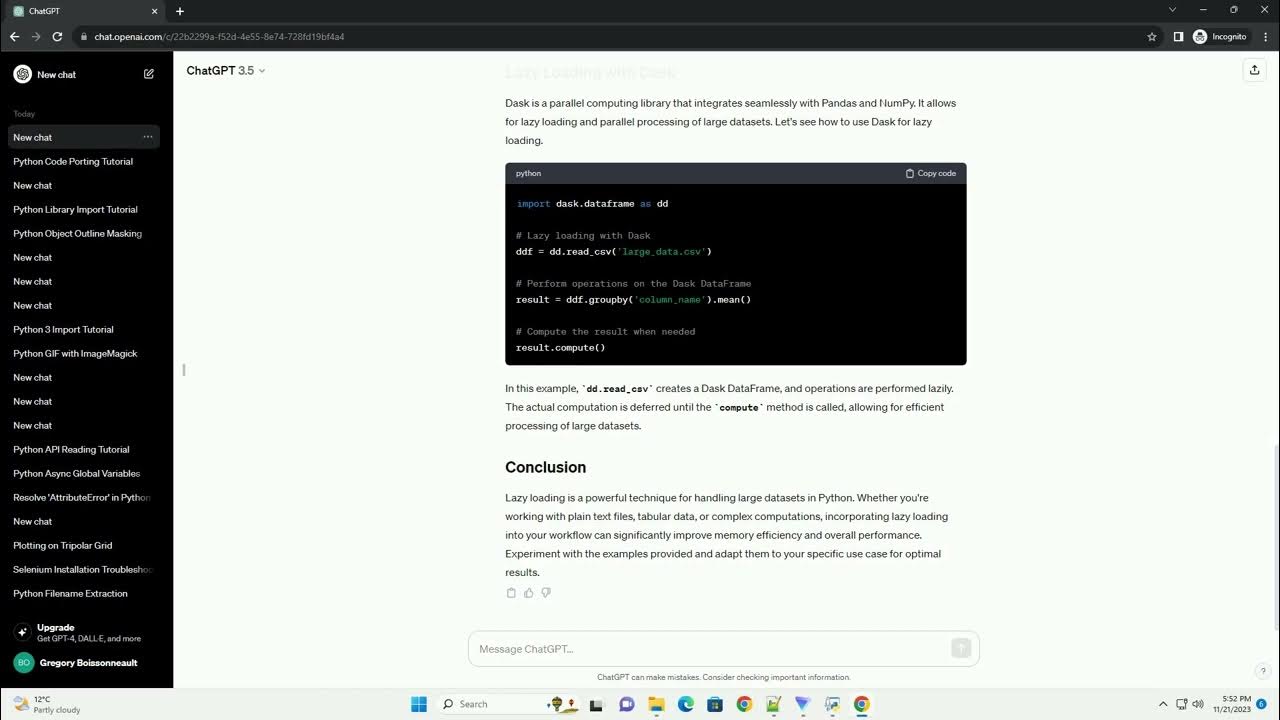
Task: Click the browser back arrow
Action: pos(14,36)
